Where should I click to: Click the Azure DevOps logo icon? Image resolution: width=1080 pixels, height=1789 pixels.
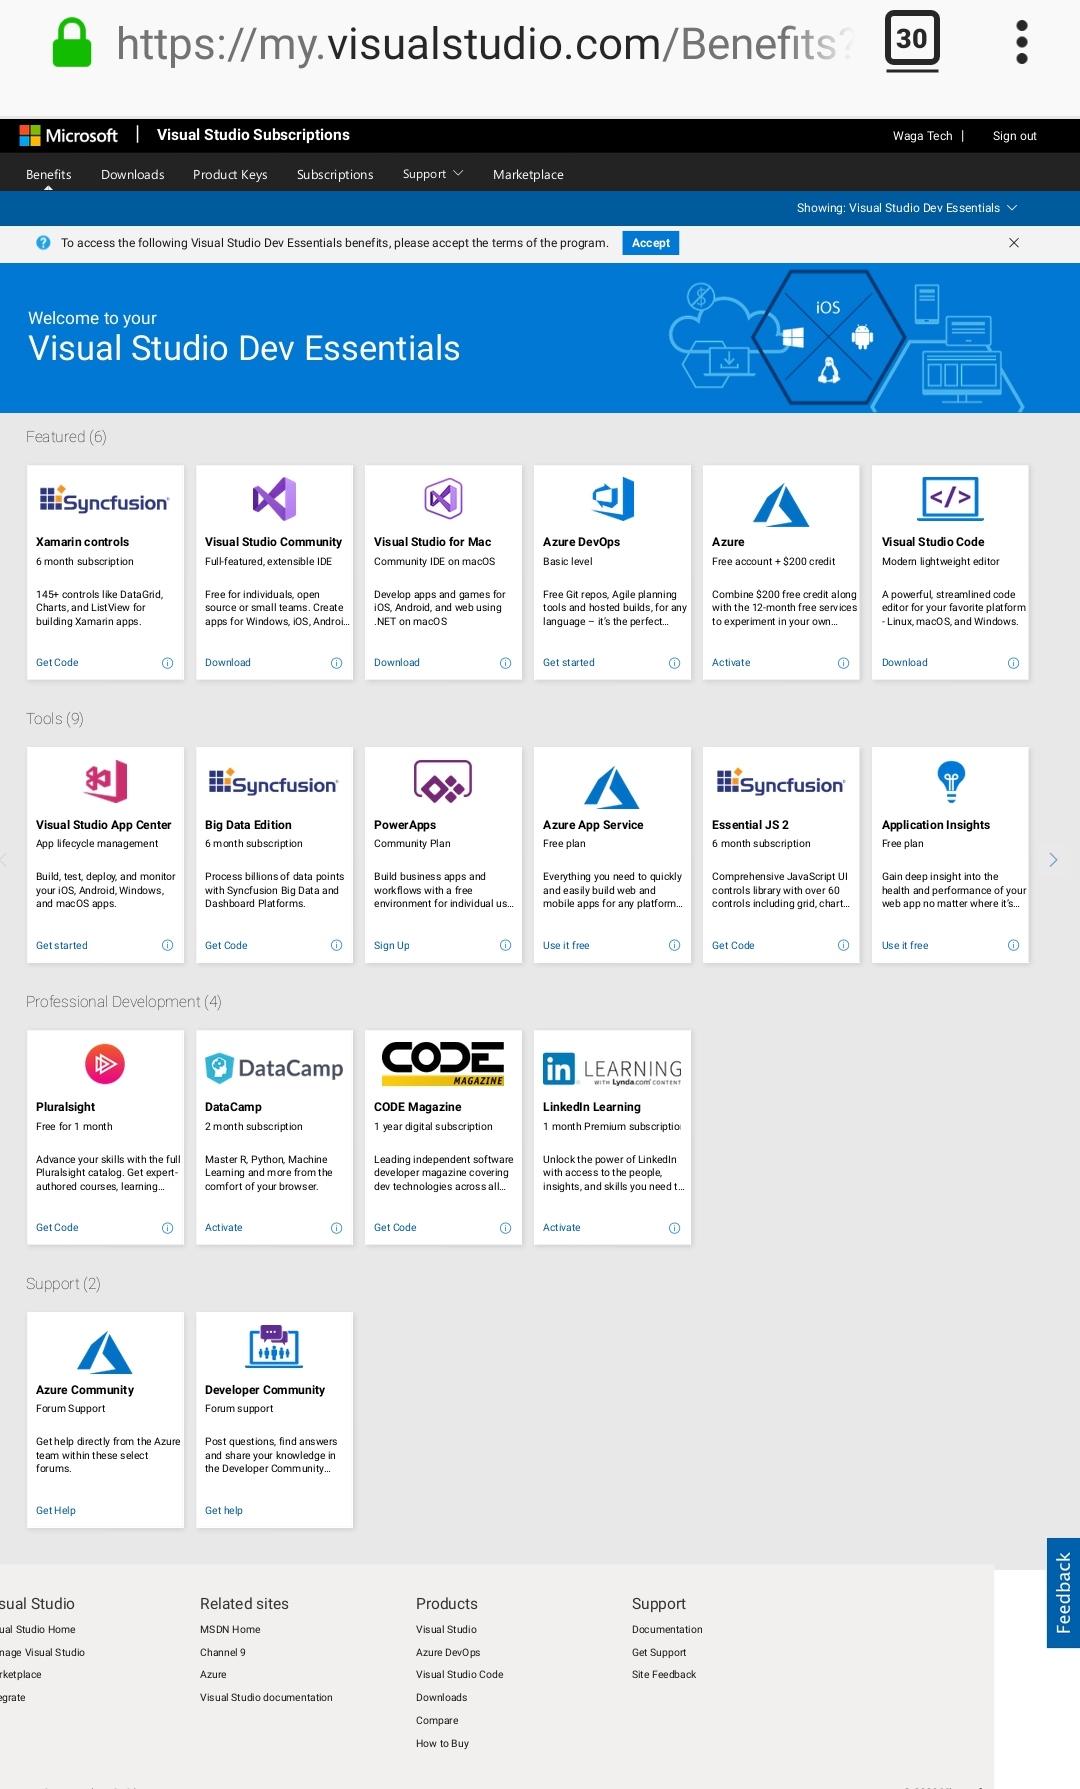[x=613, y=498]
